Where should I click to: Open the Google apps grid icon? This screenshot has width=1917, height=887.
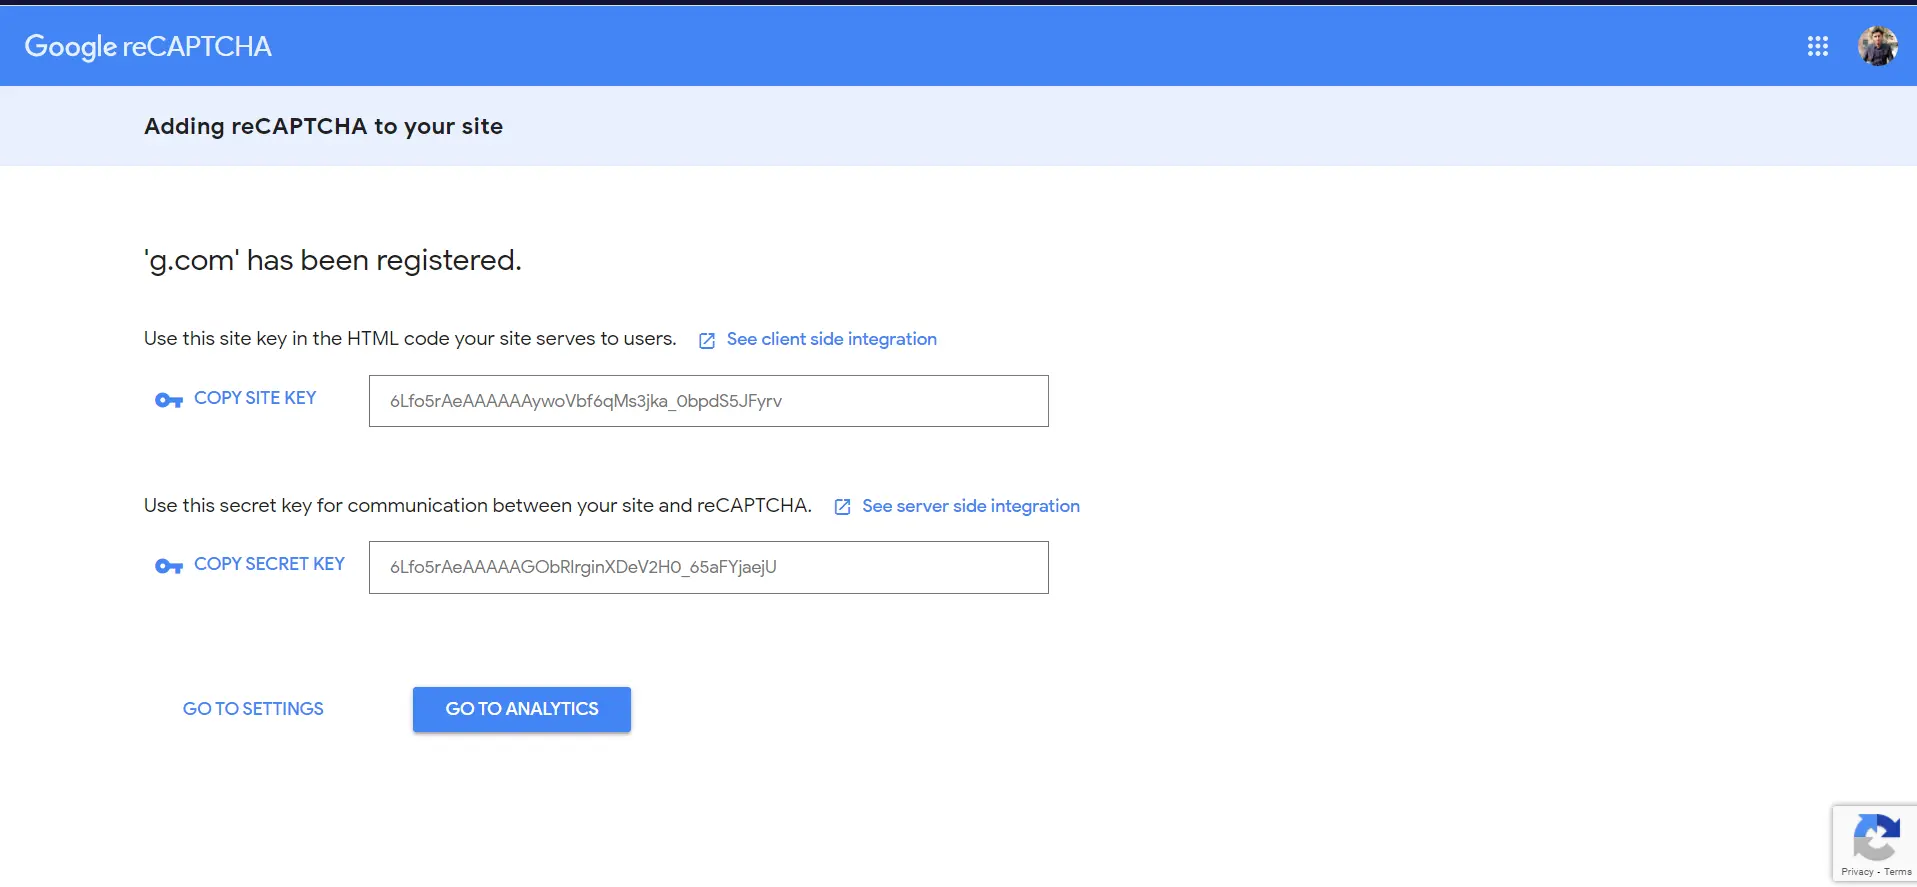click(1818, 46)
